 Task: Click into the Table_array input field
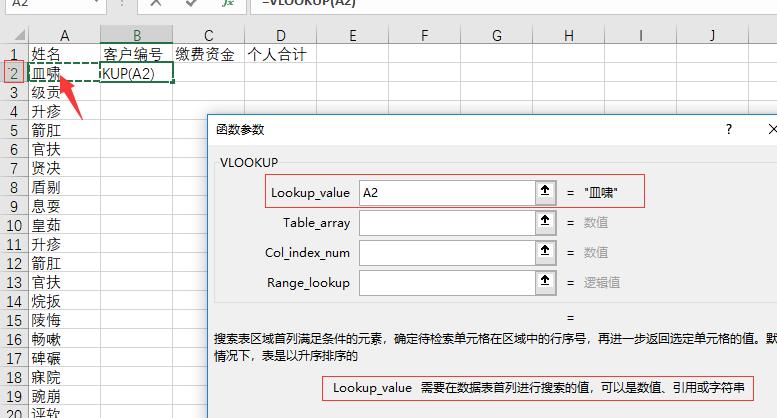click(x=446, y=222)
